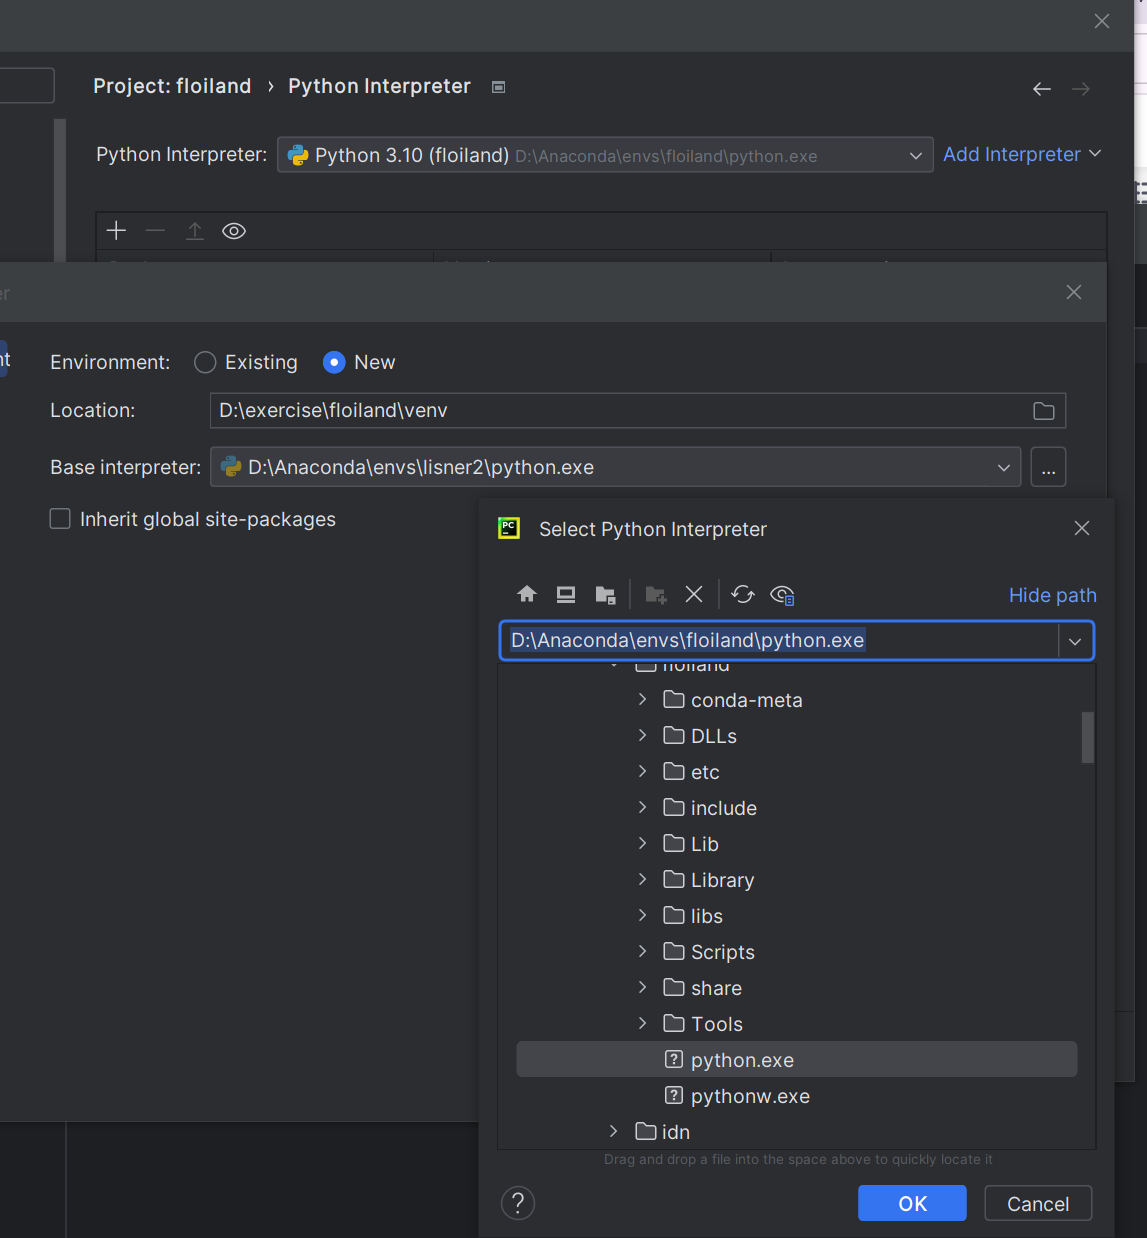Click the file tree vertical scrollbar
The height and width of the screenshot is (1238, 1147).
(1087, 737)
